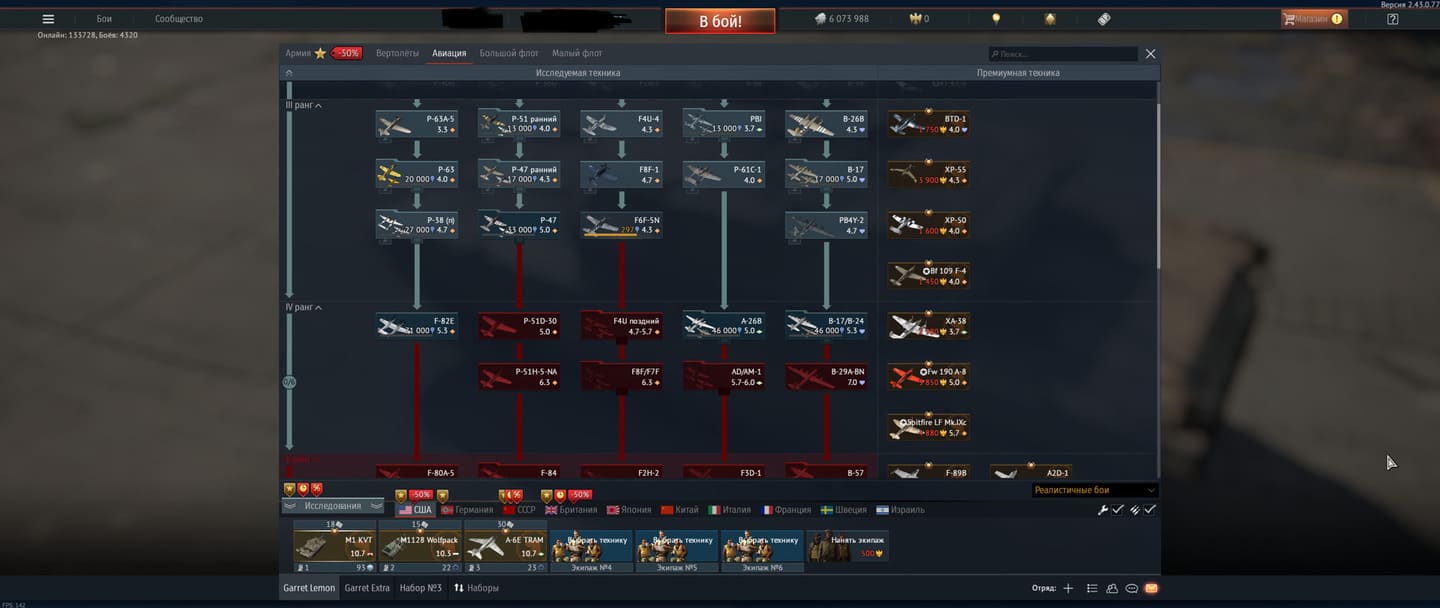This screenshot has height=608, width=1440.
Task: Open the Реалистичные бои mode dropdown
Action: coord(1094,490)
